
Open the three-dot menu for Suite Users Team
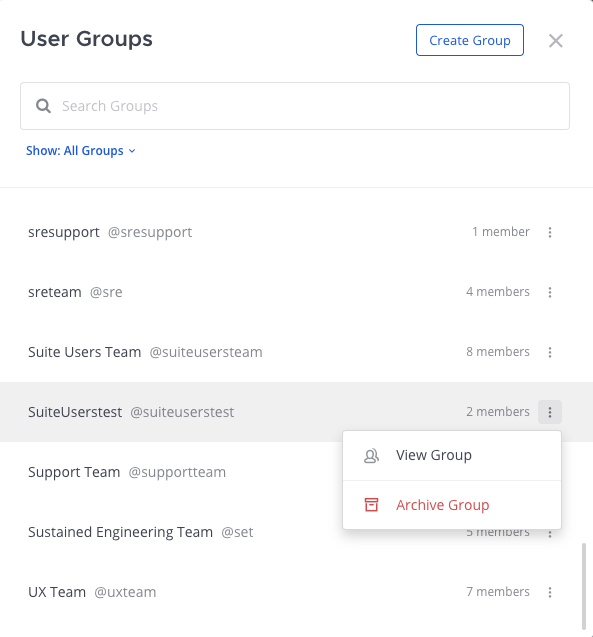click(550, 352)
